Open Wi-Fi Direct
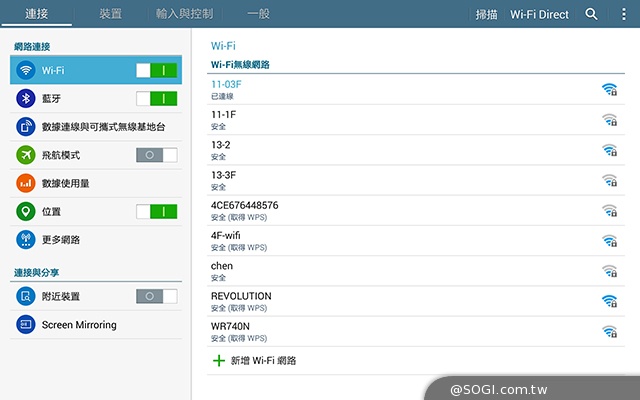The height and width of the screenshot is (400, 640). click(x=539, y=15)
